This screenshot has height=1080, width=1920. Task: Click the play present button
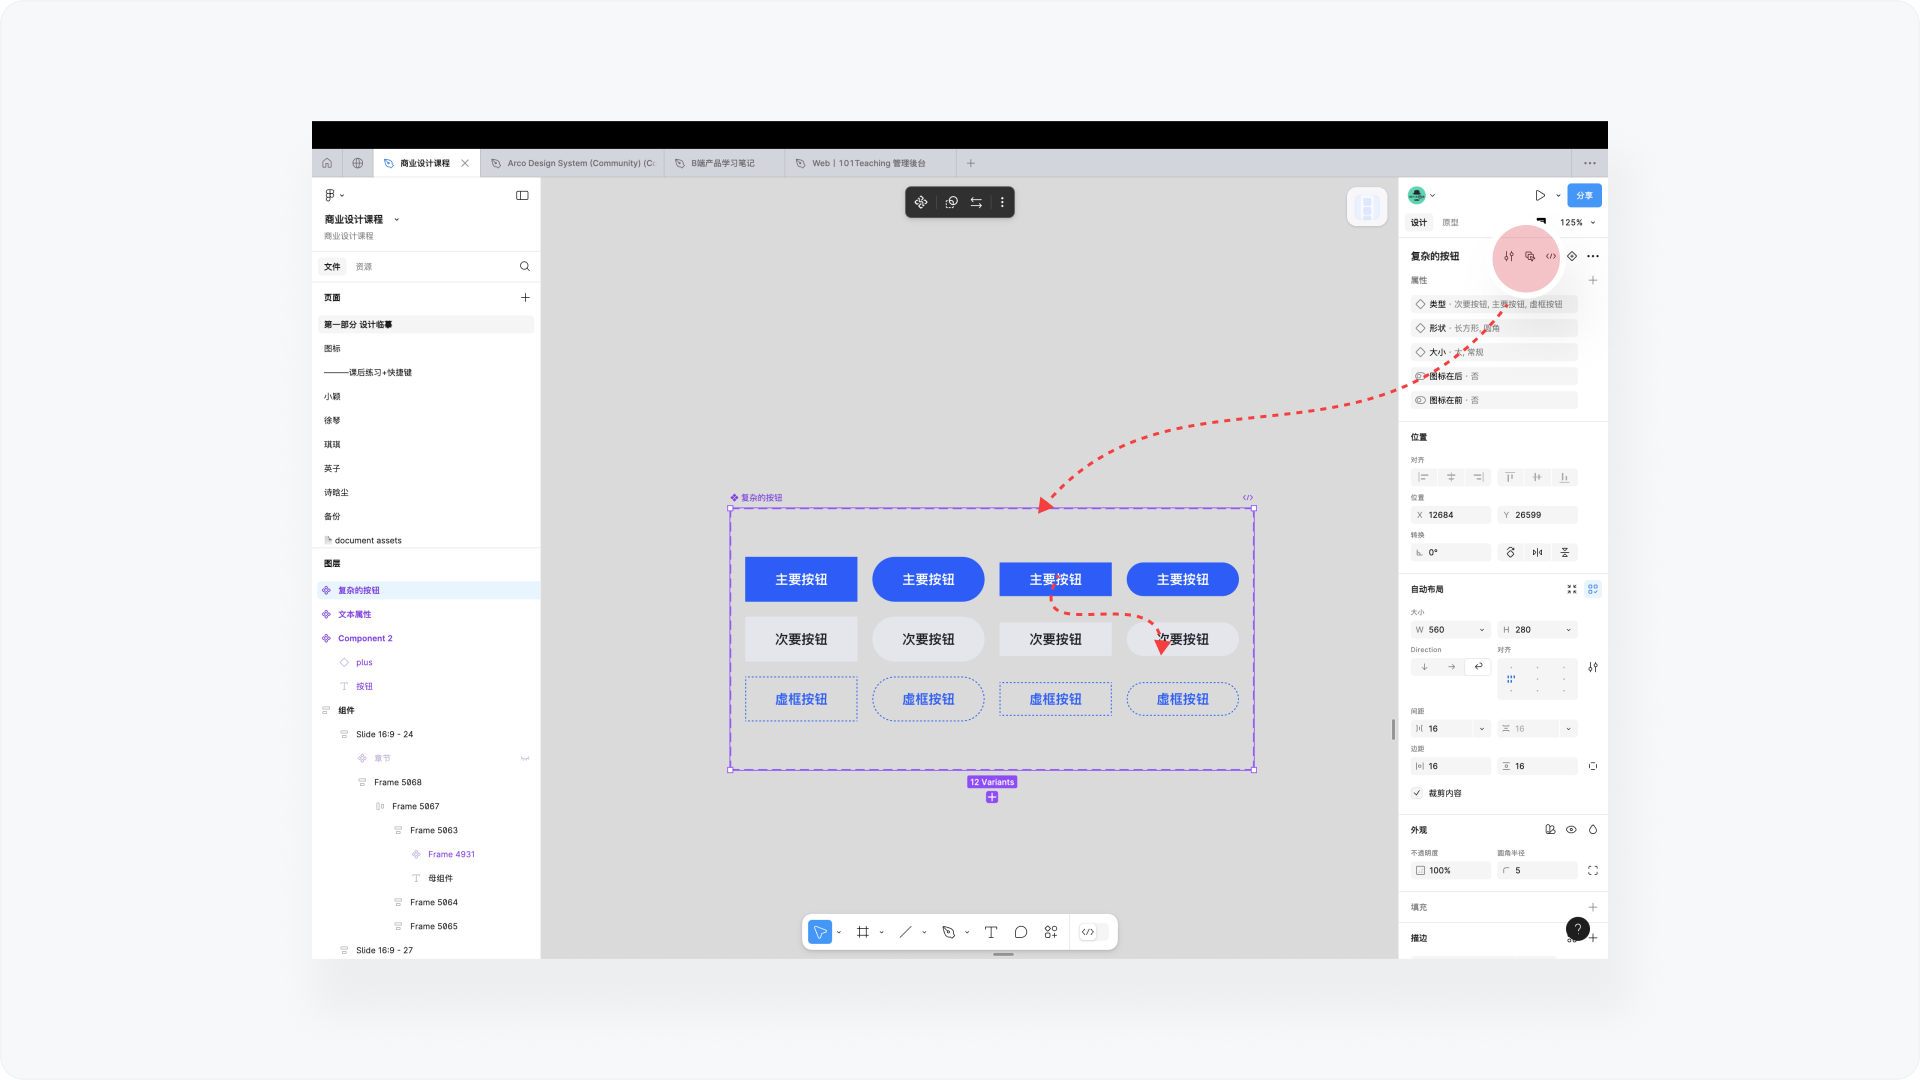coord(1540,196)
